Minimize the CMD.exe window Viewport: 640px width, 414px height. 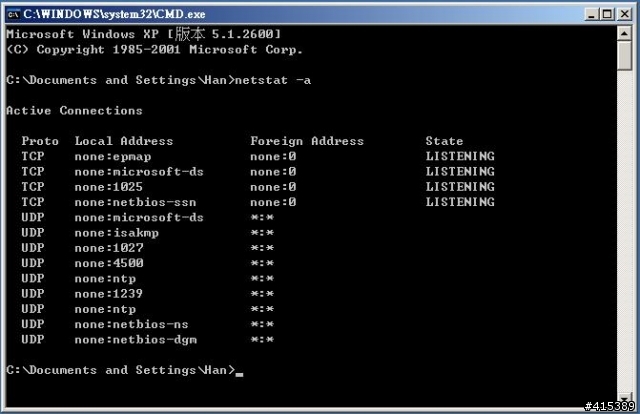click(591, 14)
